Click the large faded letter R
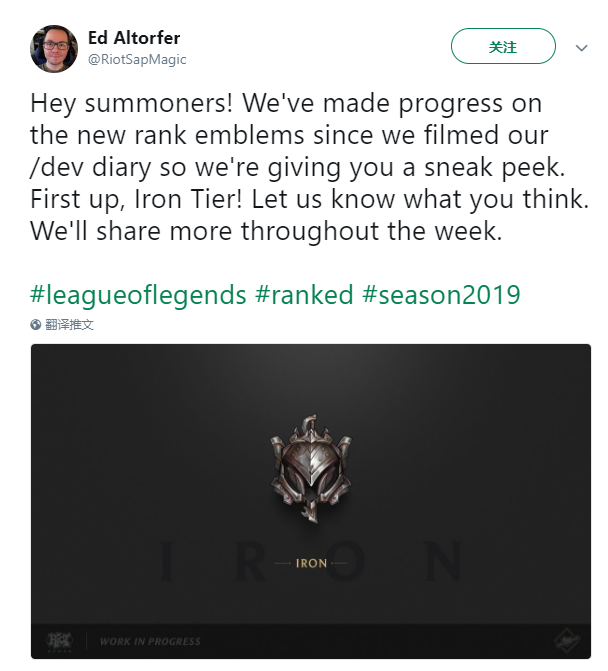Viewport: 608px width, 671px height. [x=252, y=561]
